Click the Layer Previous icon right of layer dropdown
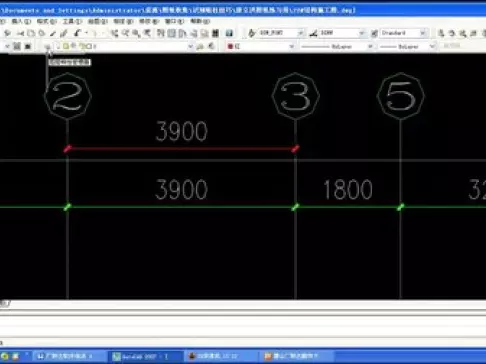This screenshot has width=486, height=364. point(211,46)
